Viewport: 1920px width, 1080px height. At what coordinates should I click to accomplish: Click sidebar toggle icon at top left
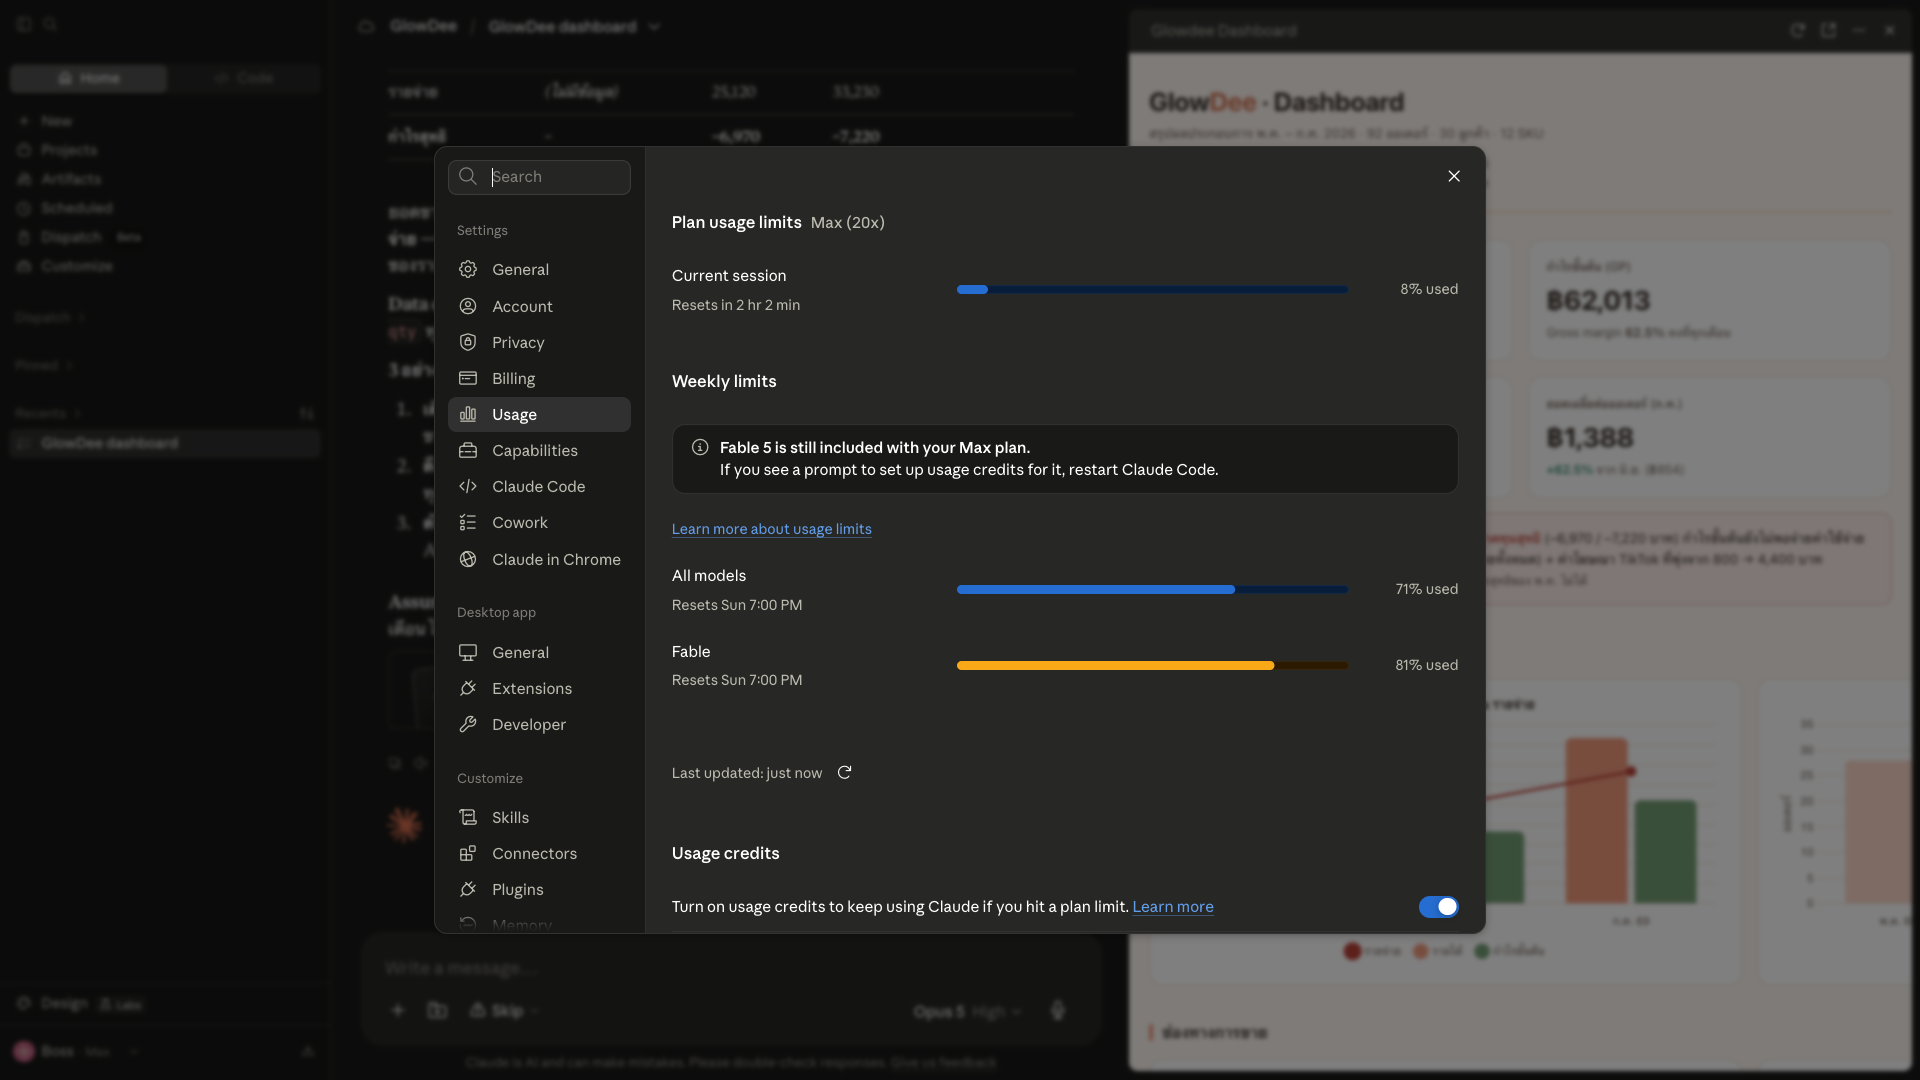(x=24, y=24)
